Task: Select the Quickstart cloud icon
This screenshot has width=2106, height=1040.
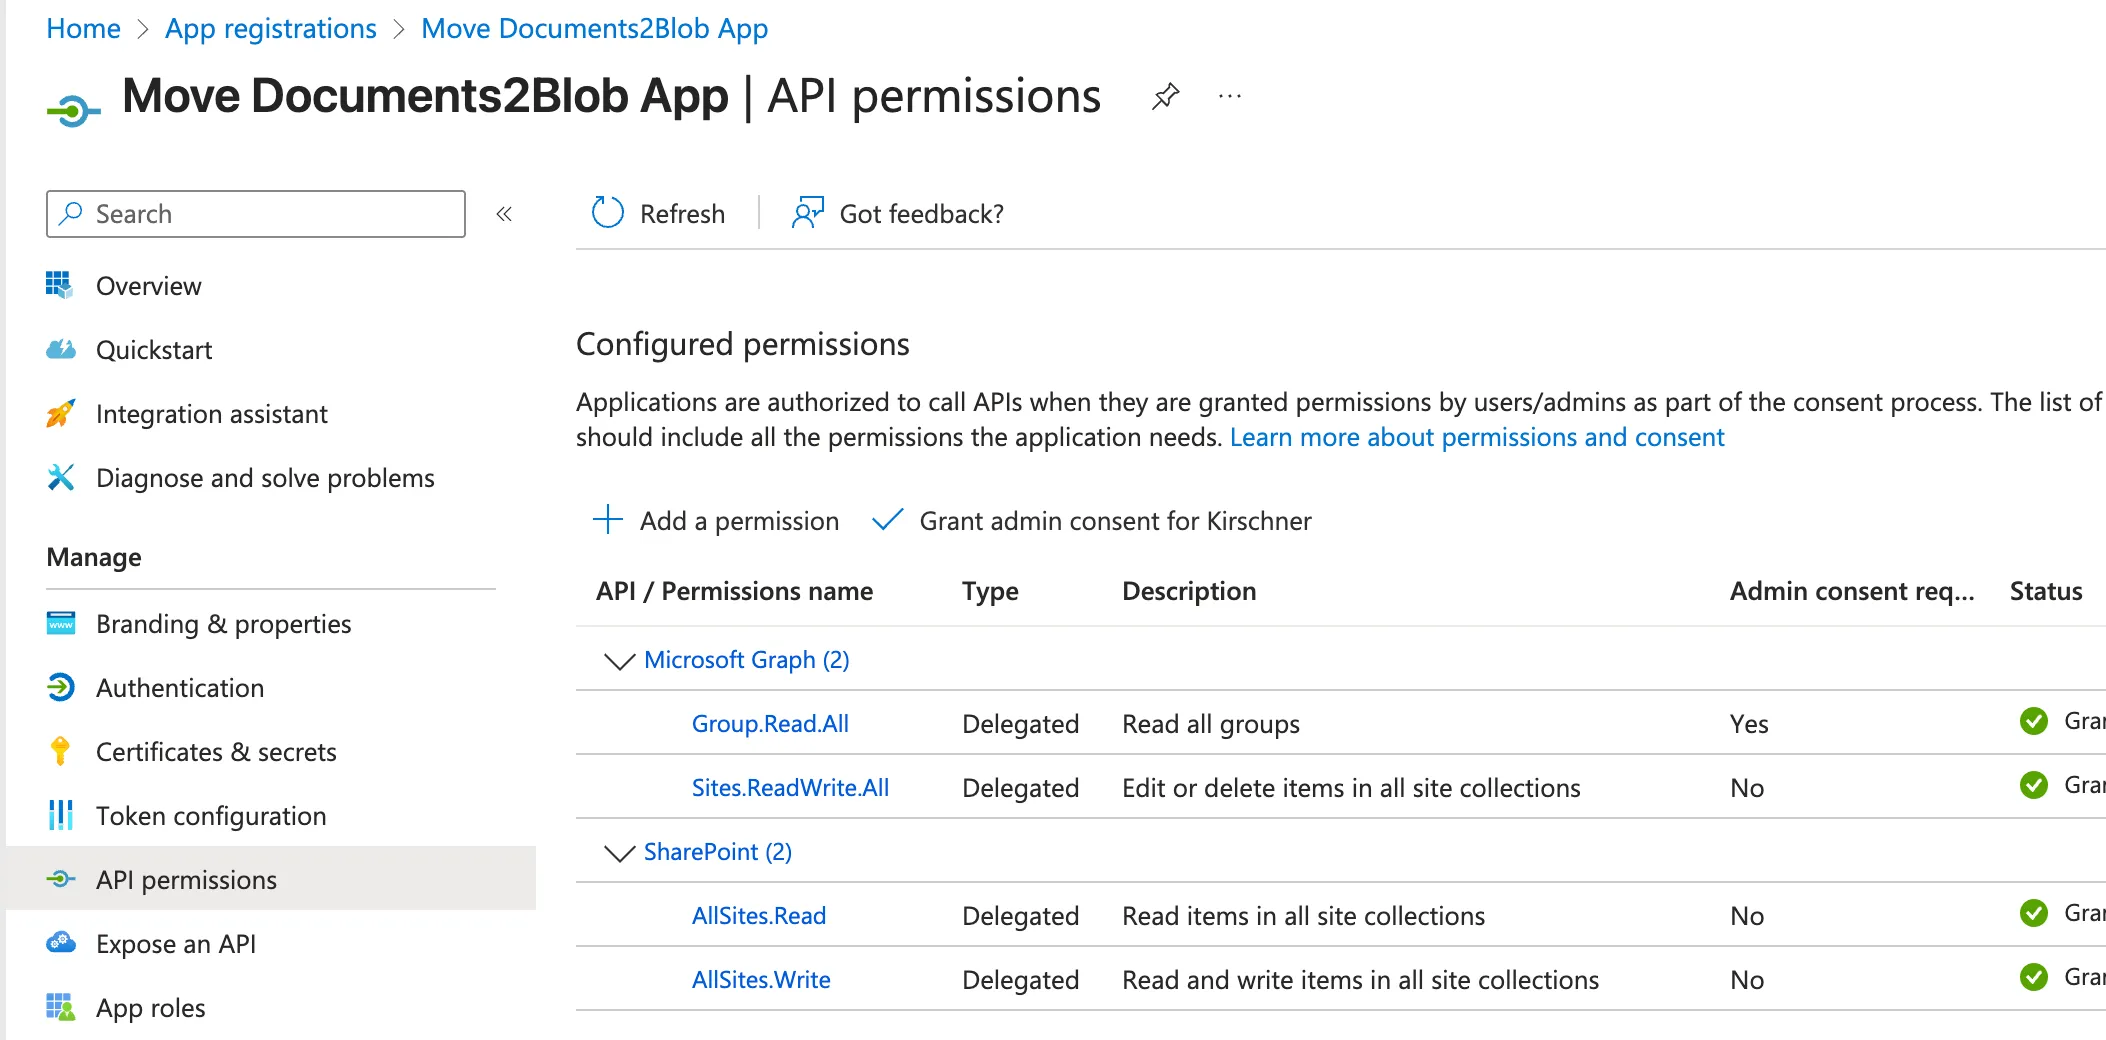Action: pyautogui.click(x=61, y=349)
